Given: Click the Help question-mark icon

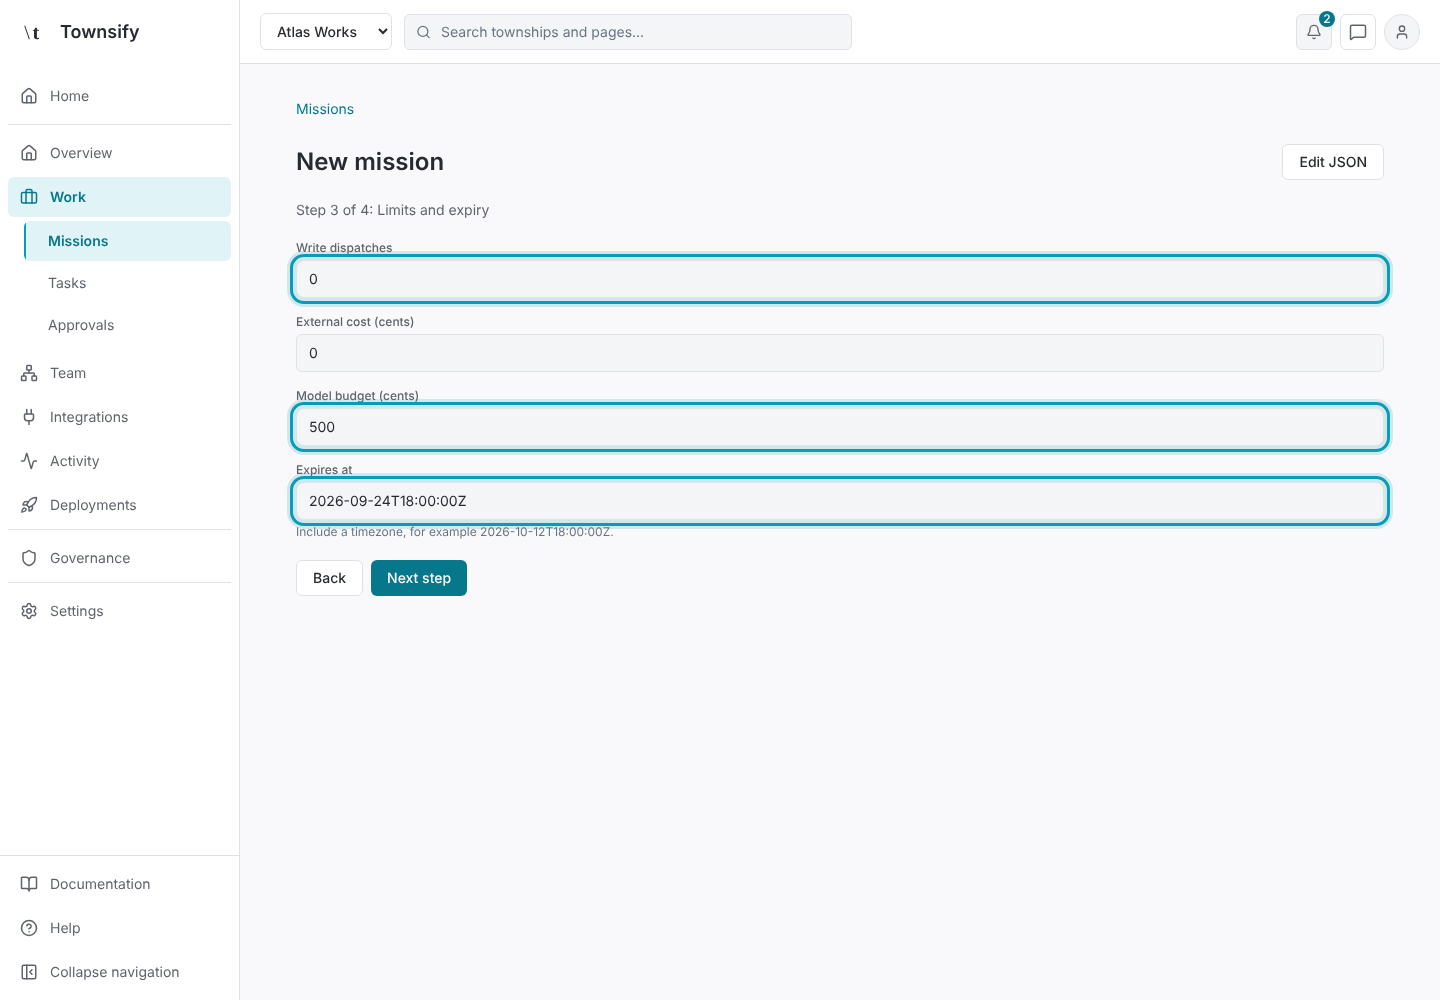Looking at the screenshot, I should point(29,928).
